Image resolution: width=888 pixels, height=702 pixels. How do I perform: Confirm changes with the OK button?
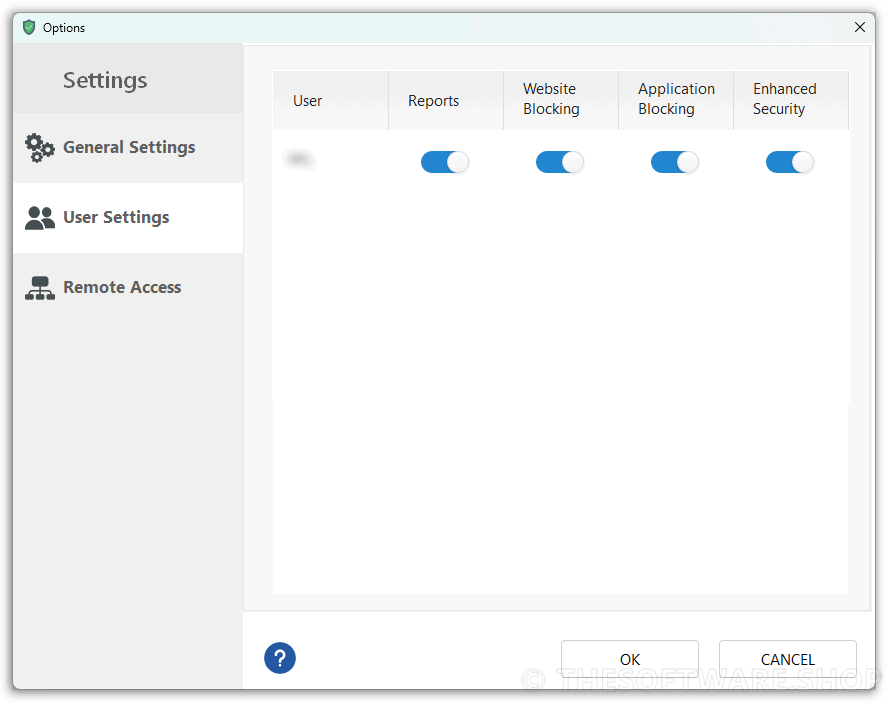pos(630,659)
